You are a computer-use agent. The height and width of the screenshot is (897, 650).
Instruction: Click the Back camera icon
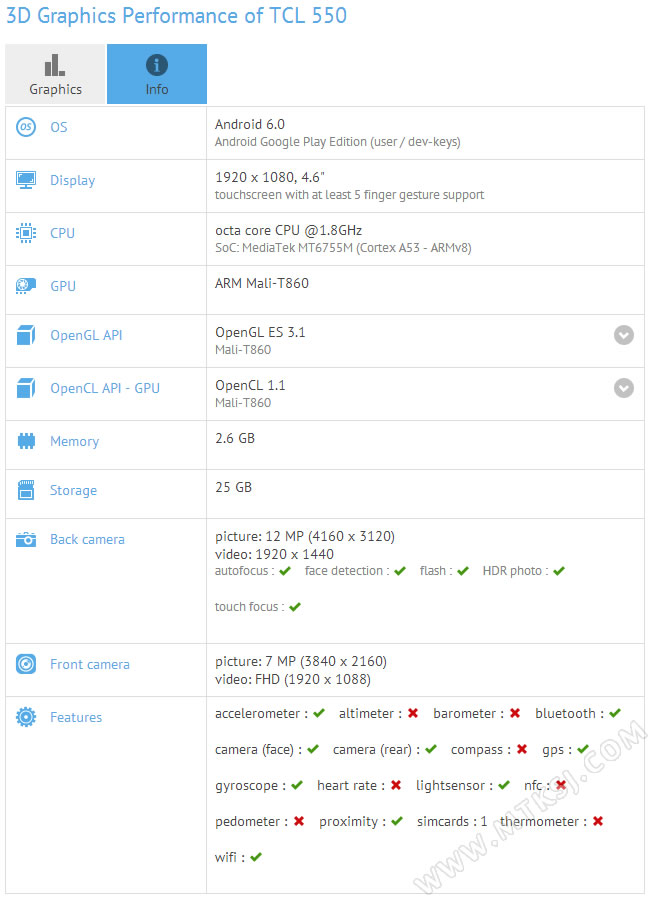click(26, 539)
